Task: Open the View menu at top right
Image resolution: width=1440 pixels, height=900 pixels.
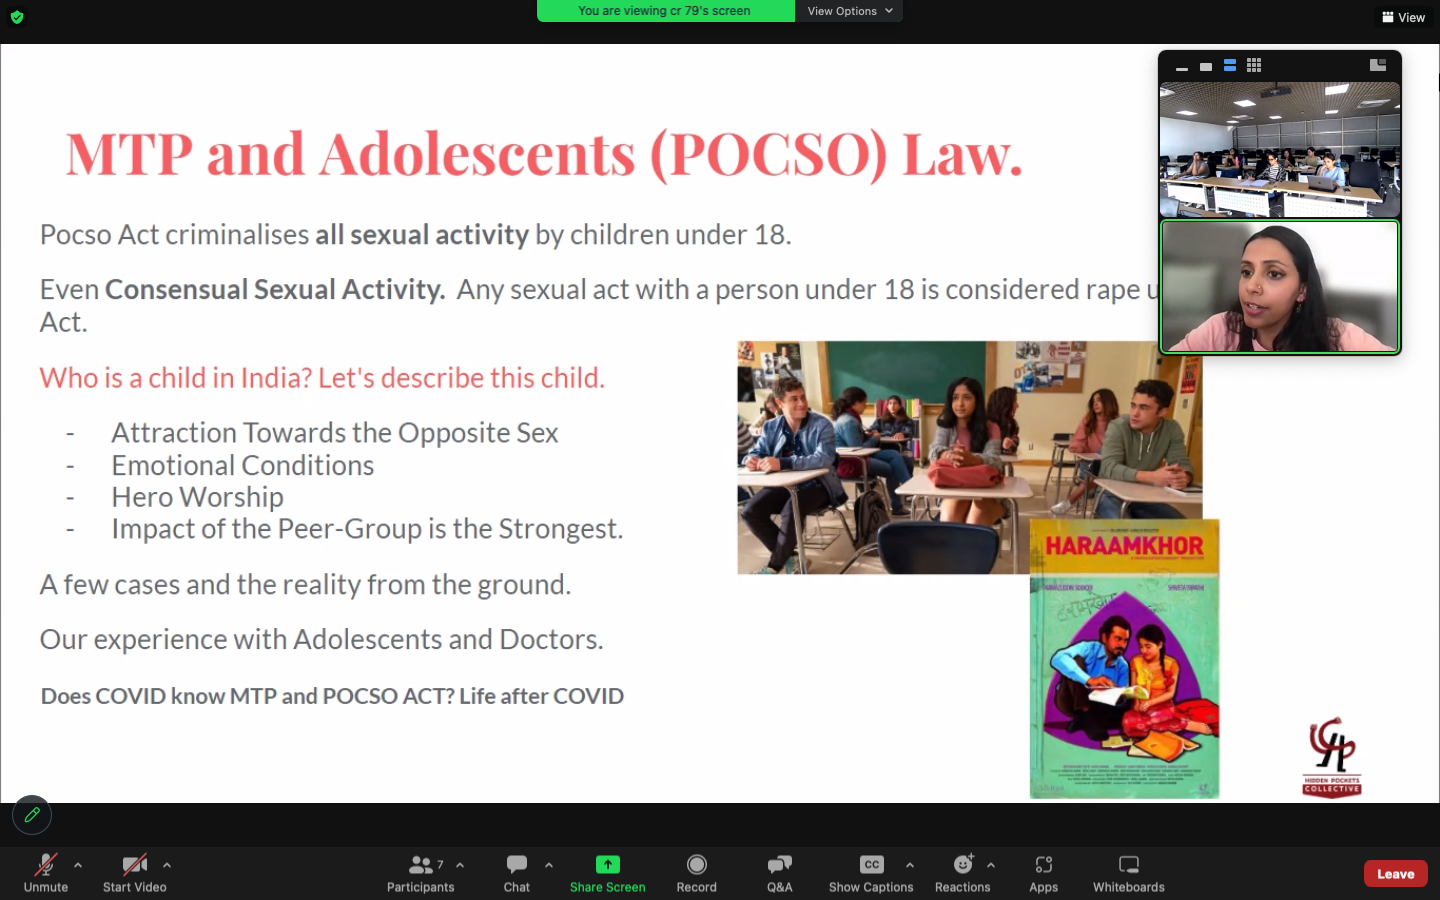Action: coord(1403,17)
